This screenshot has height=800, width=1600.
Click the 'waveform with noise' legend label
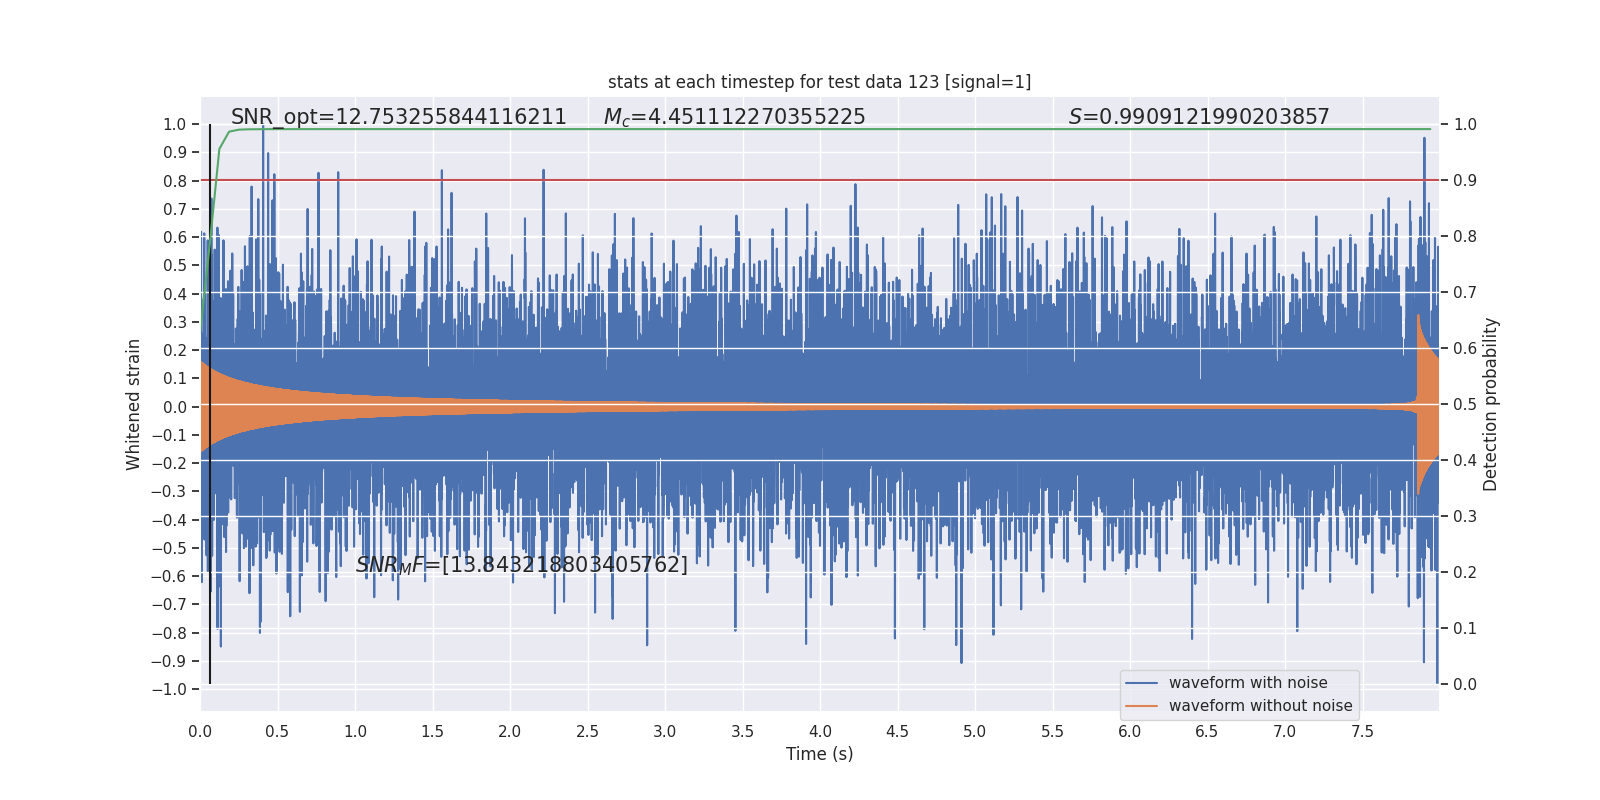pos(1248,683)
